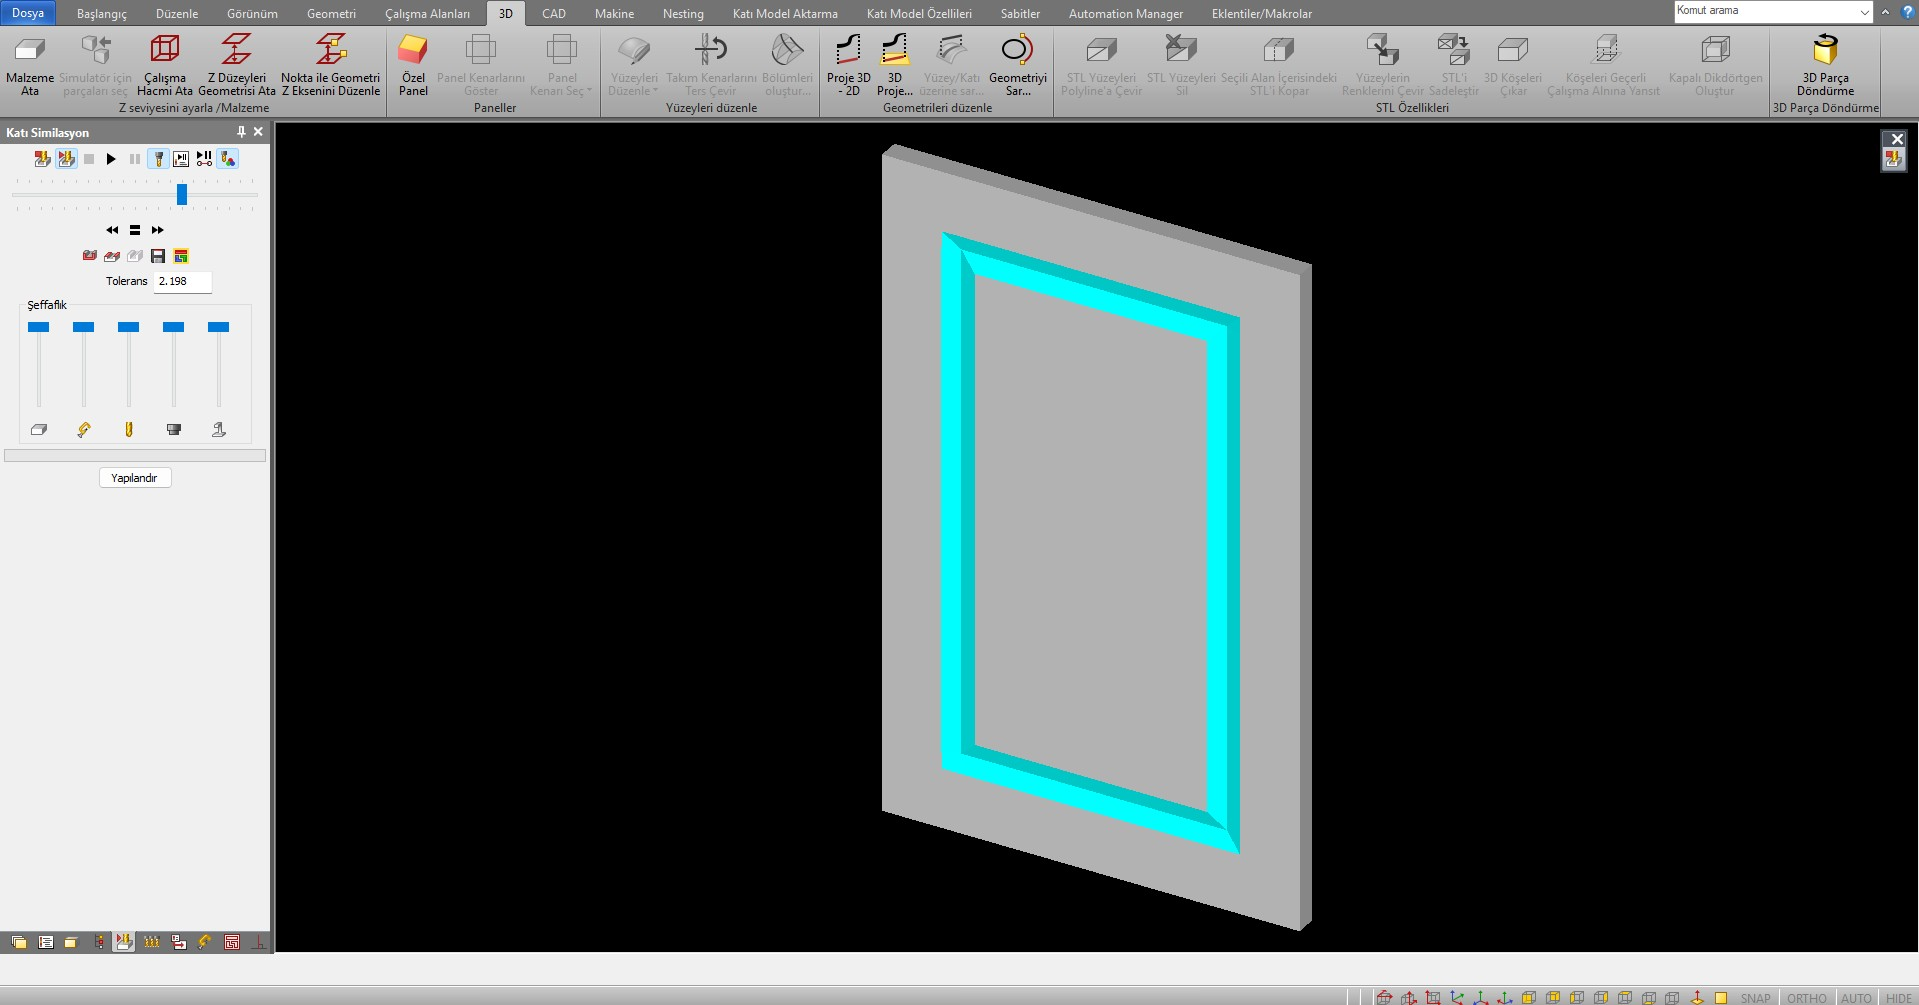Adjust the simulation speed slider handle
Viewport: 1919px width, 1005px height.
182,194
